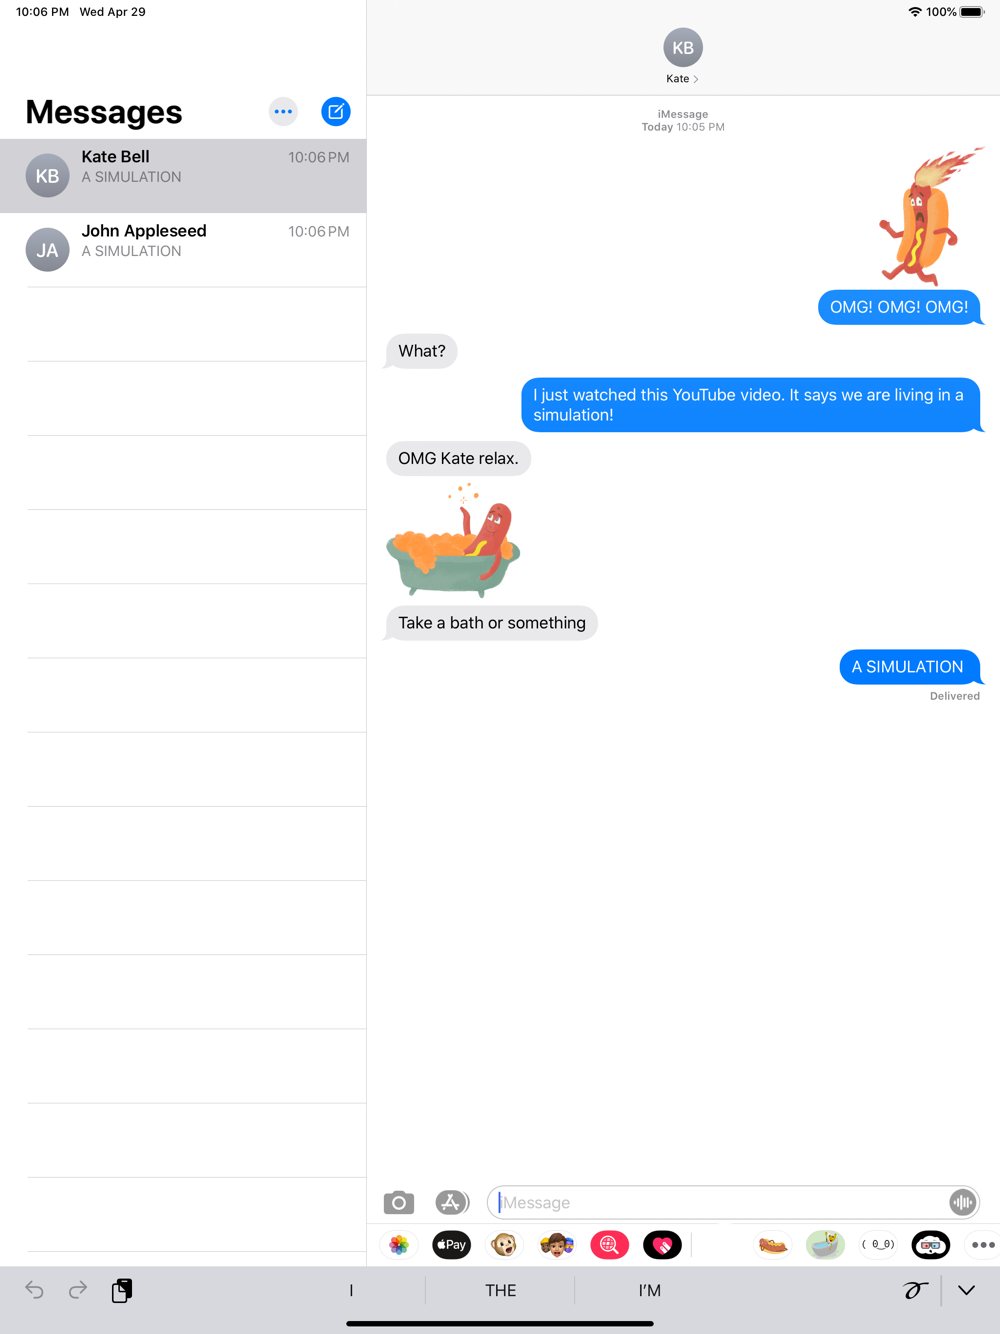Show more apps in the drawer

click(983, 1245)
